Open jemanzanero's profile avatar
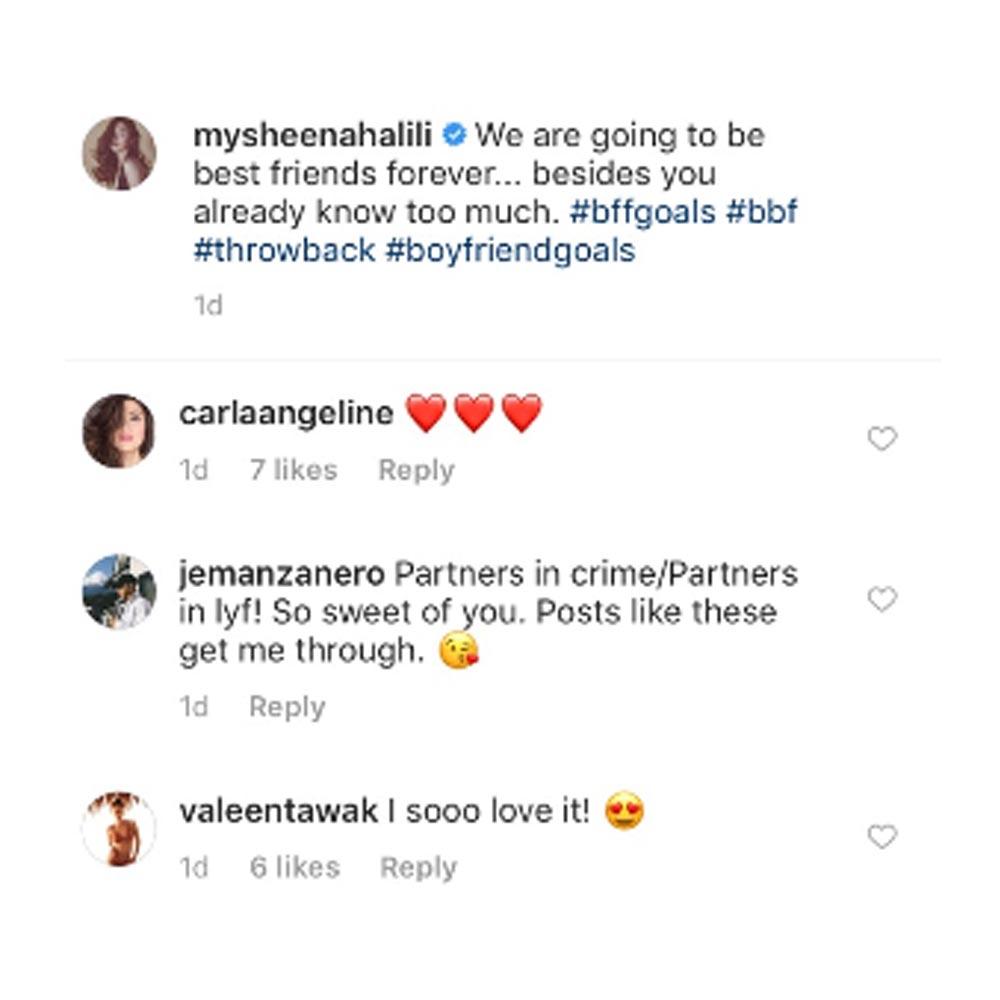 (119, 591)
